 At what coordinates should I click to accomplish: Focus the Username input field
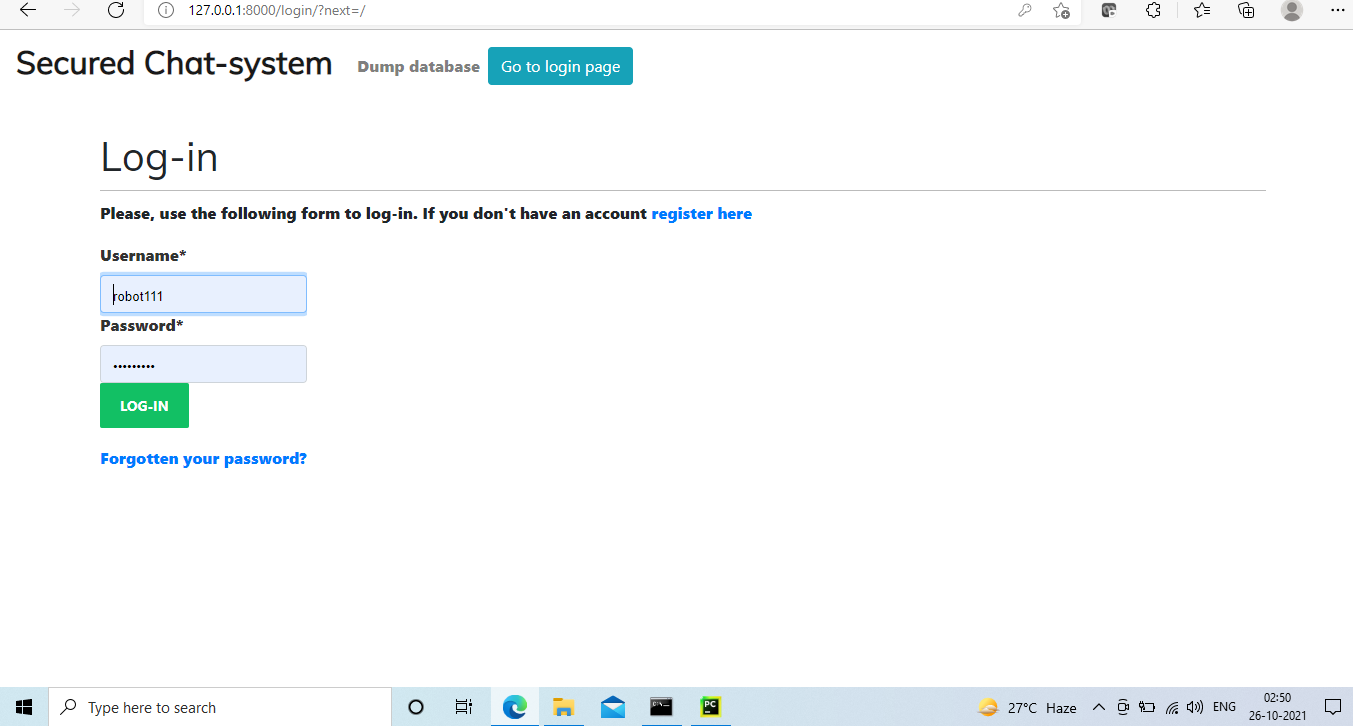click(x=203, y=294)
